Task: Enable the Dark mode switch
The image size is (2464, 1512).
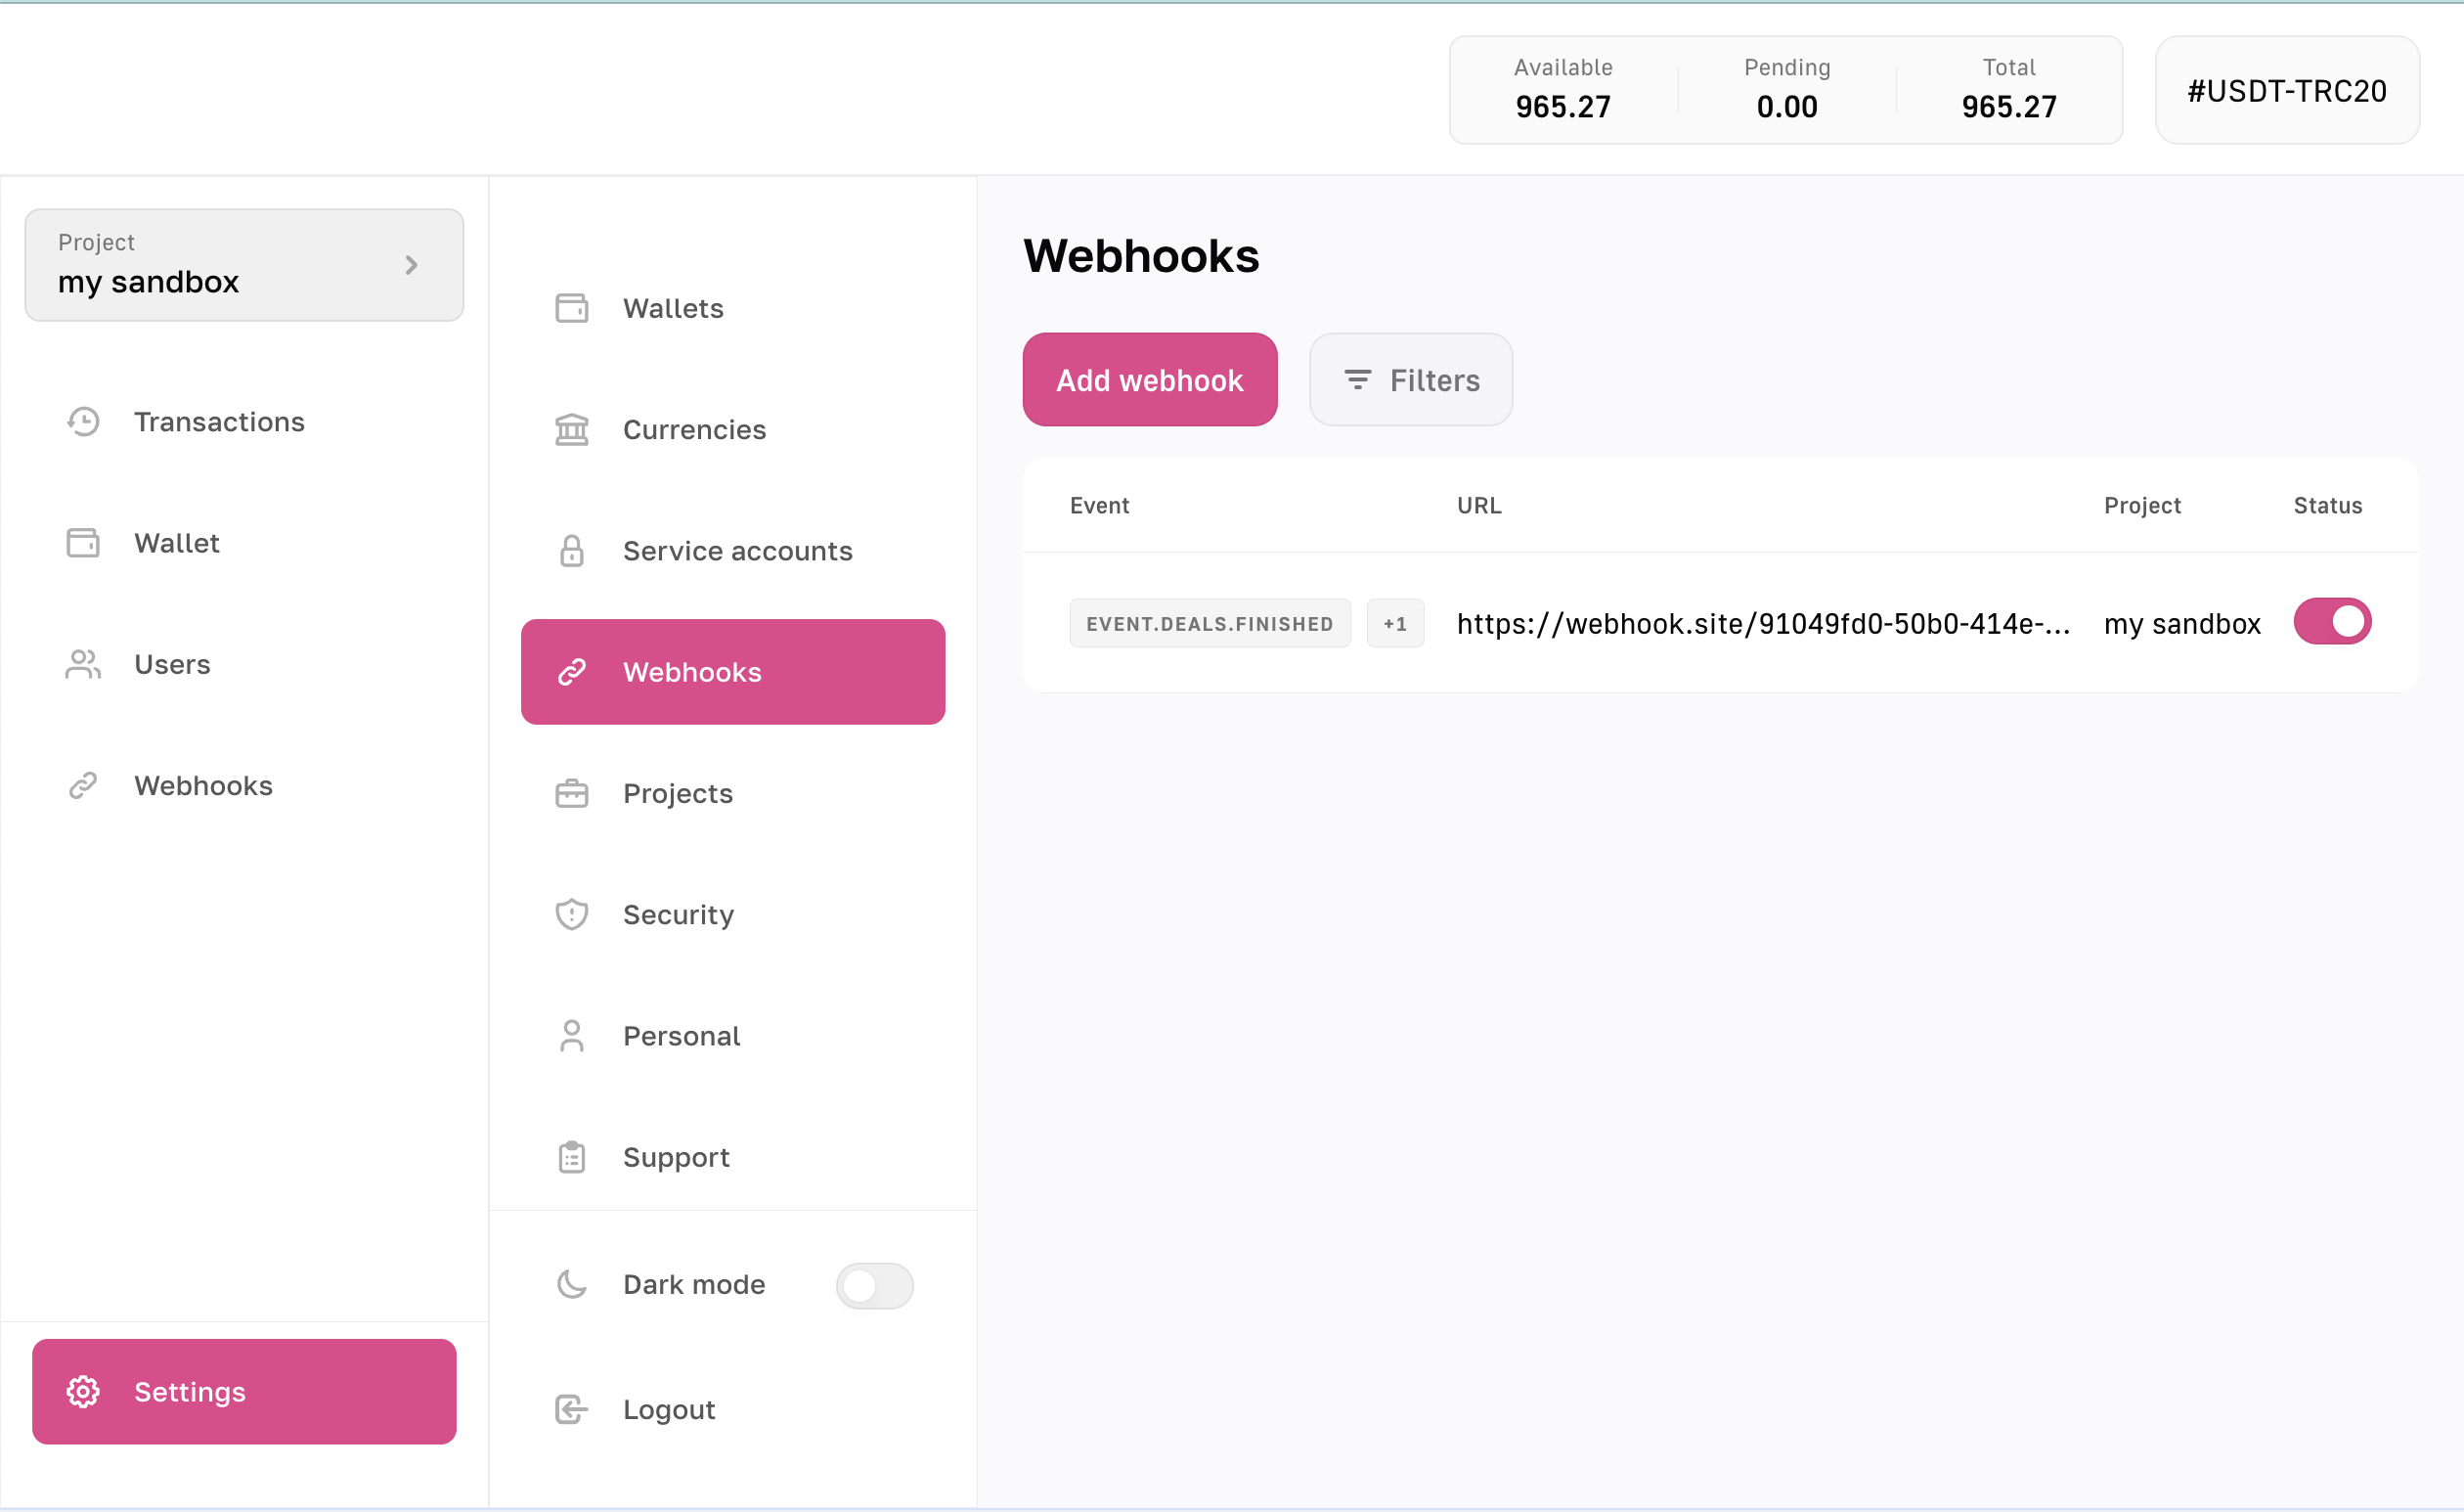Action: tap(874, 1286)
